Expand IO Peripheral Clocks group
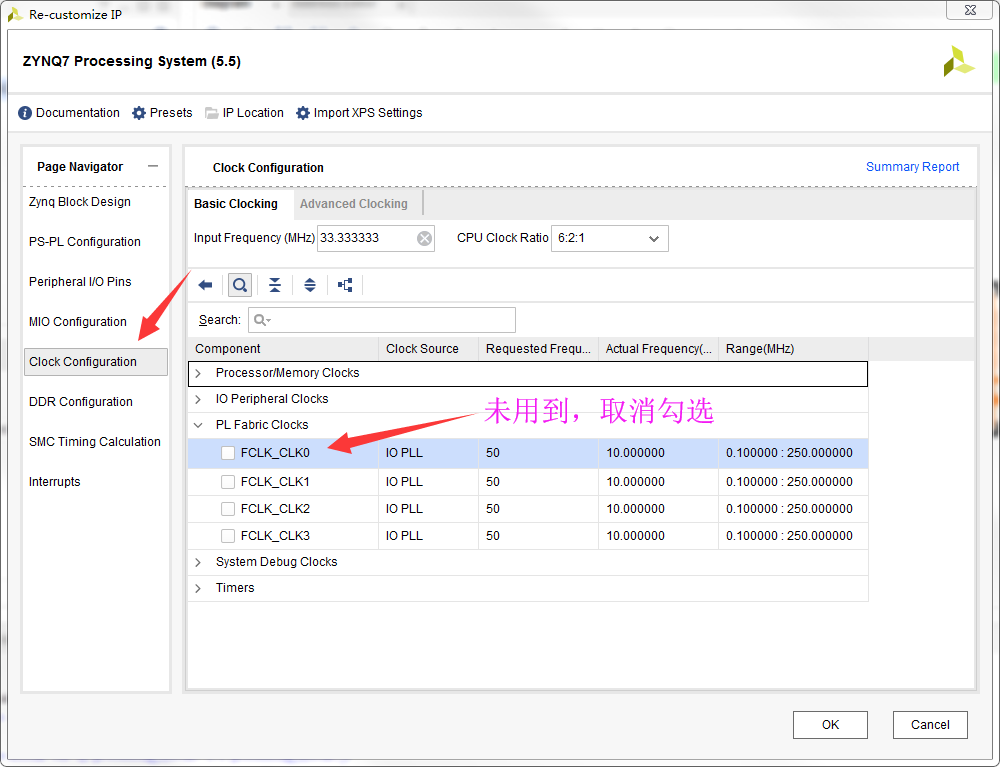Image resolution: width=1000 pixels, height=767 pixels. pos(198,399)
